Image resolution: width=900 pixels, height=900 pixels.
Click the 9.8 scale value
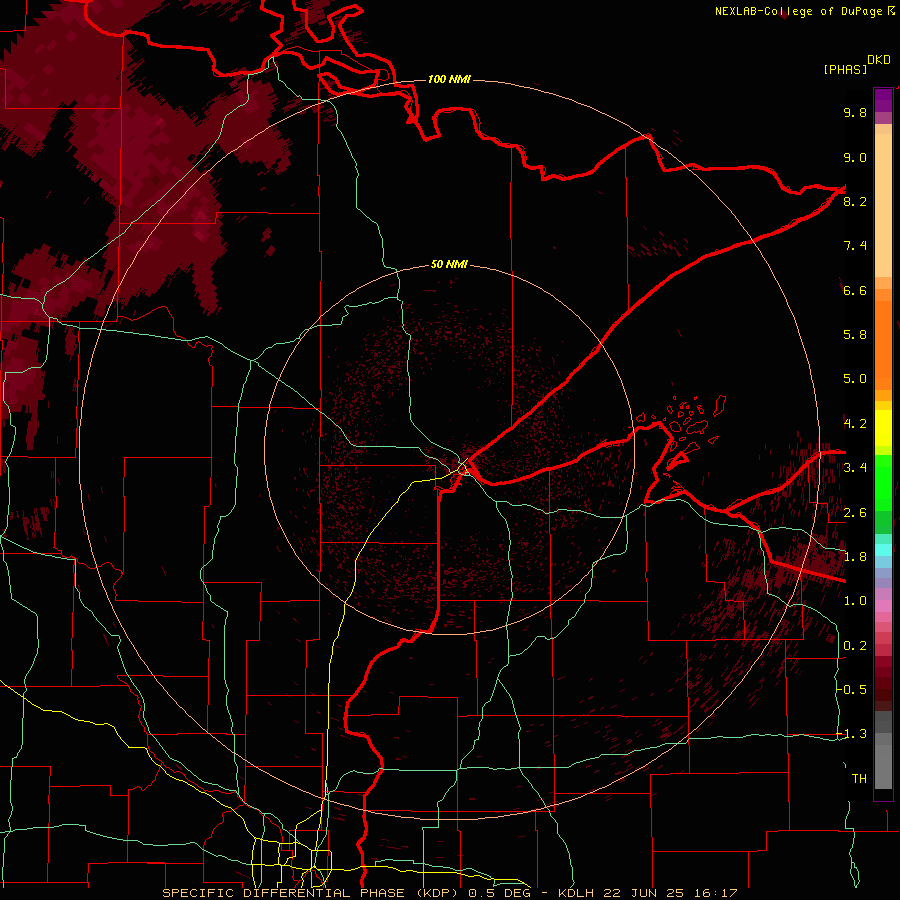click(855, 112)
